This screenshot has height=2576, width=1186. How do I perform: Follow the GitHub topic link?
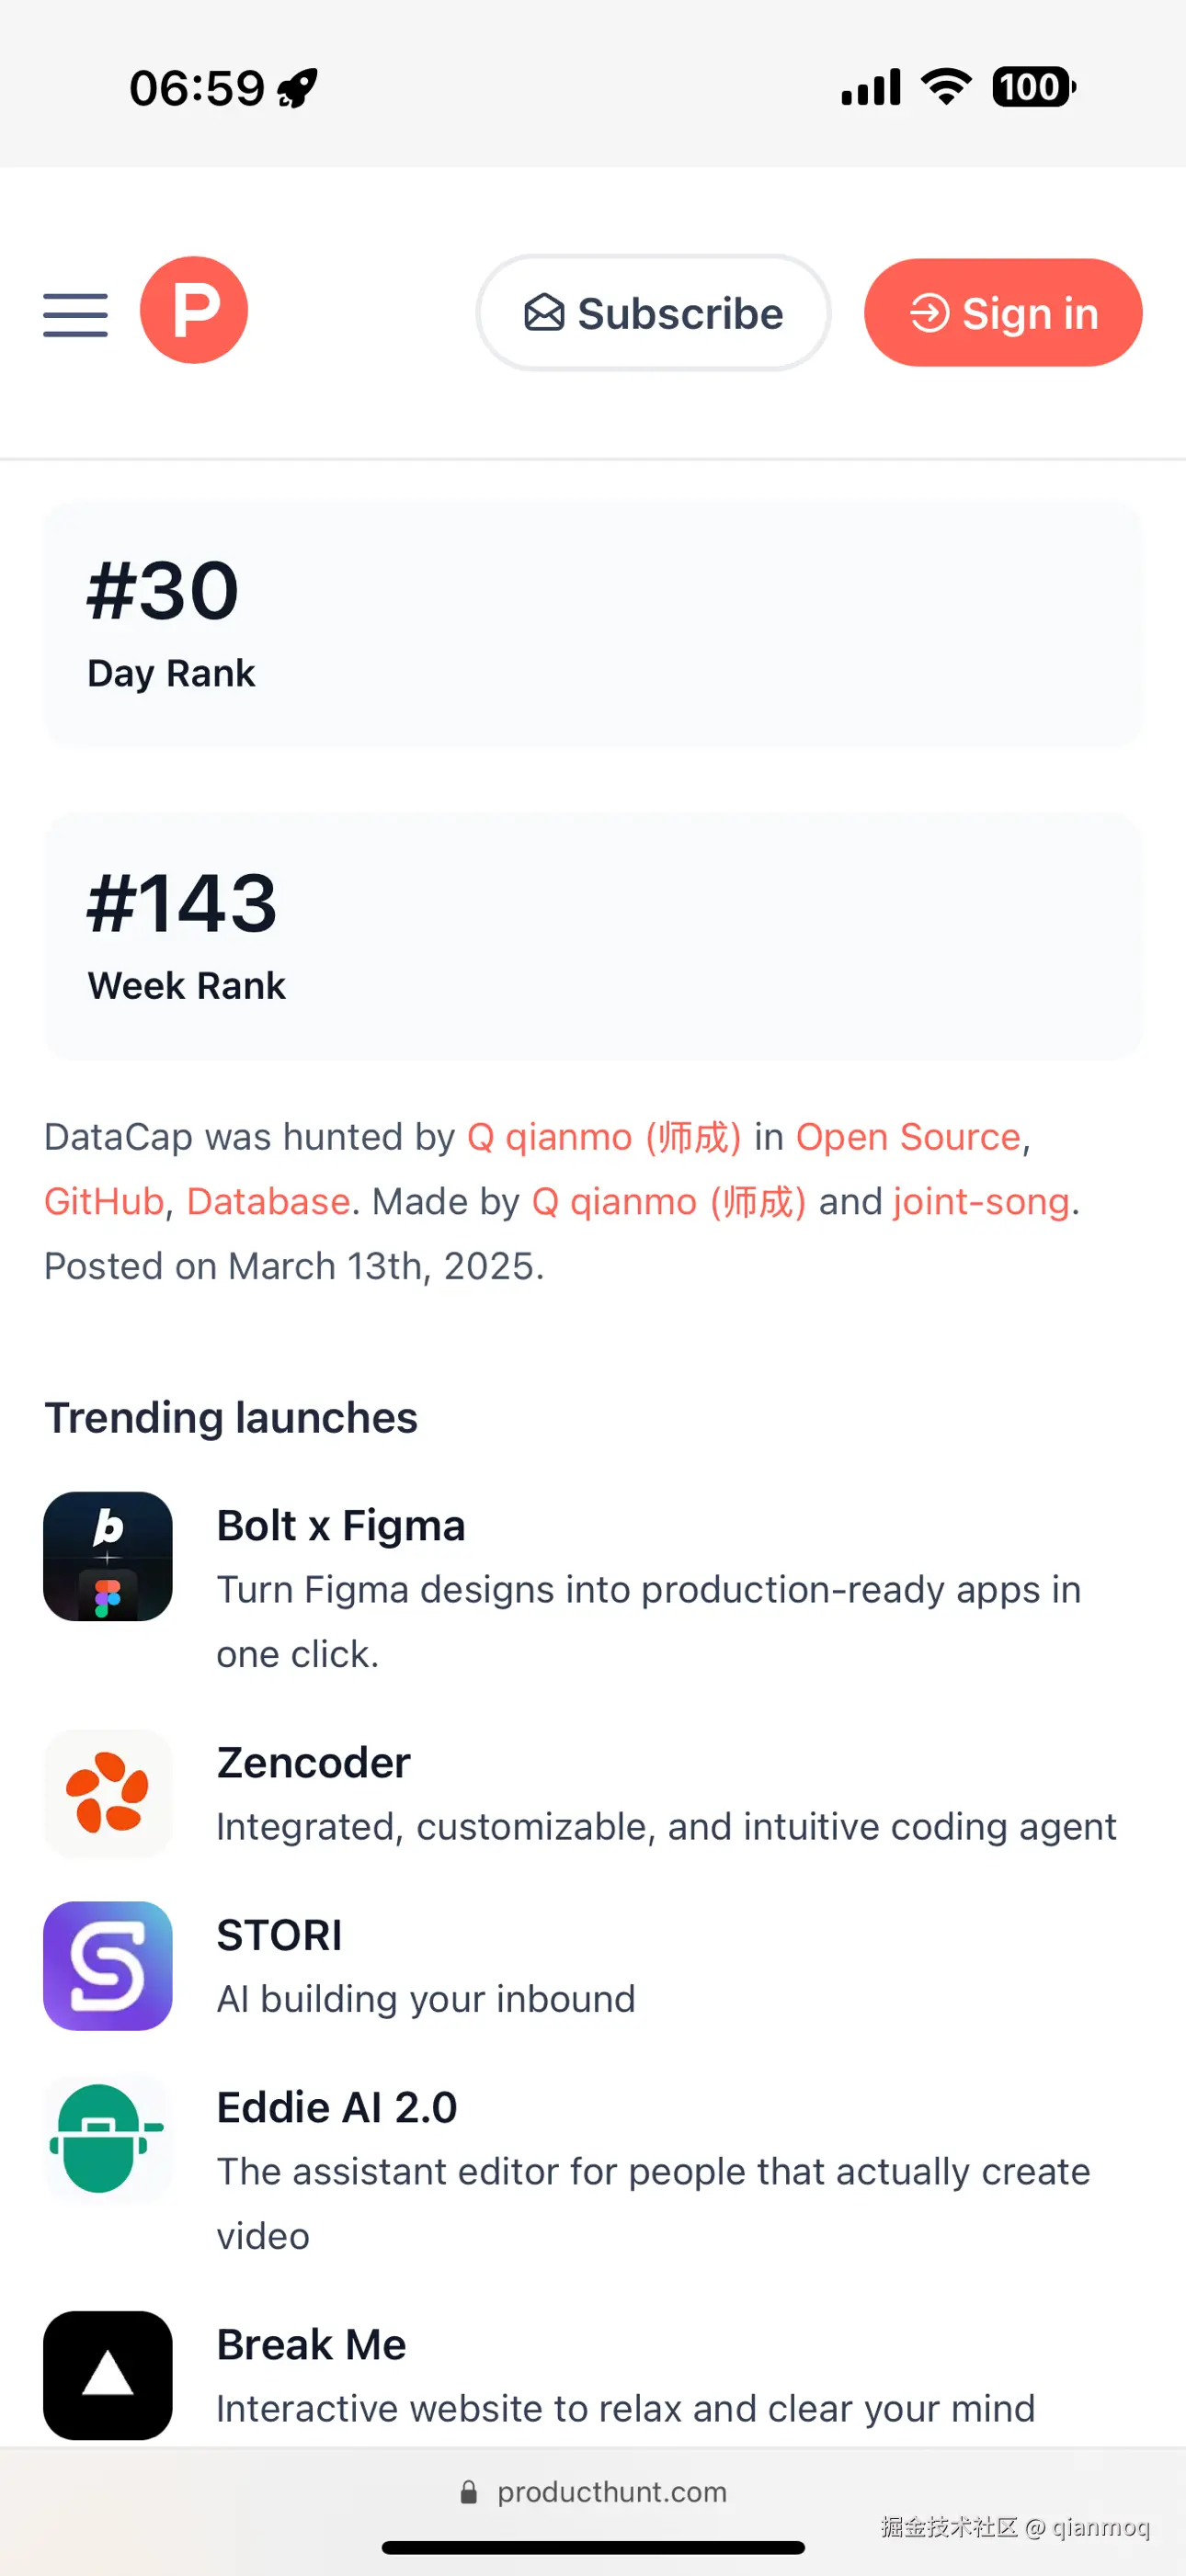point(104,1201)
